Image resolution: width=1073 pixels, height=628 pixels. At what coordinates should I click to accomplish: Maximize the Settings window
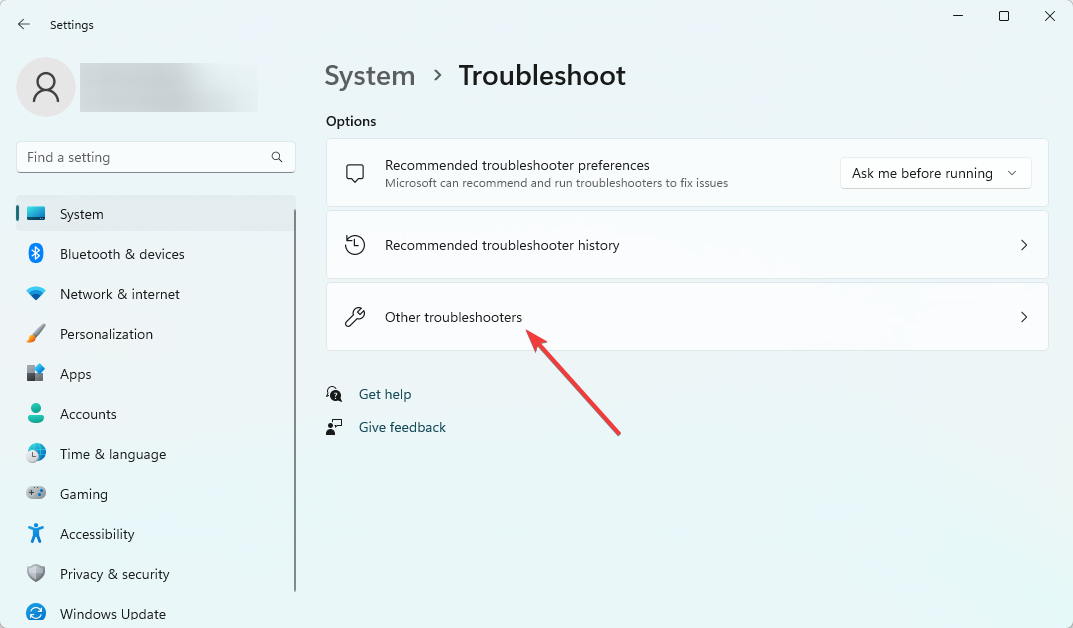(1004, 16)
